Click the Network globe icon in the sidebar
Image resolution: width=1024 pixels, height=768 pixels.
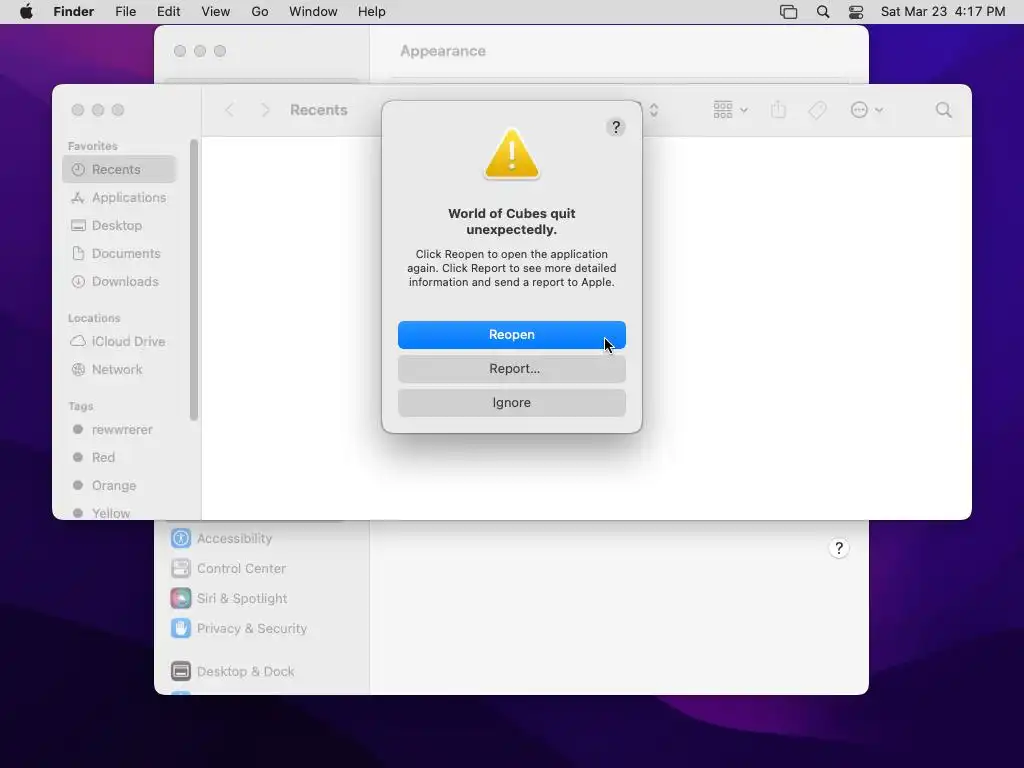tap(78, 369)
